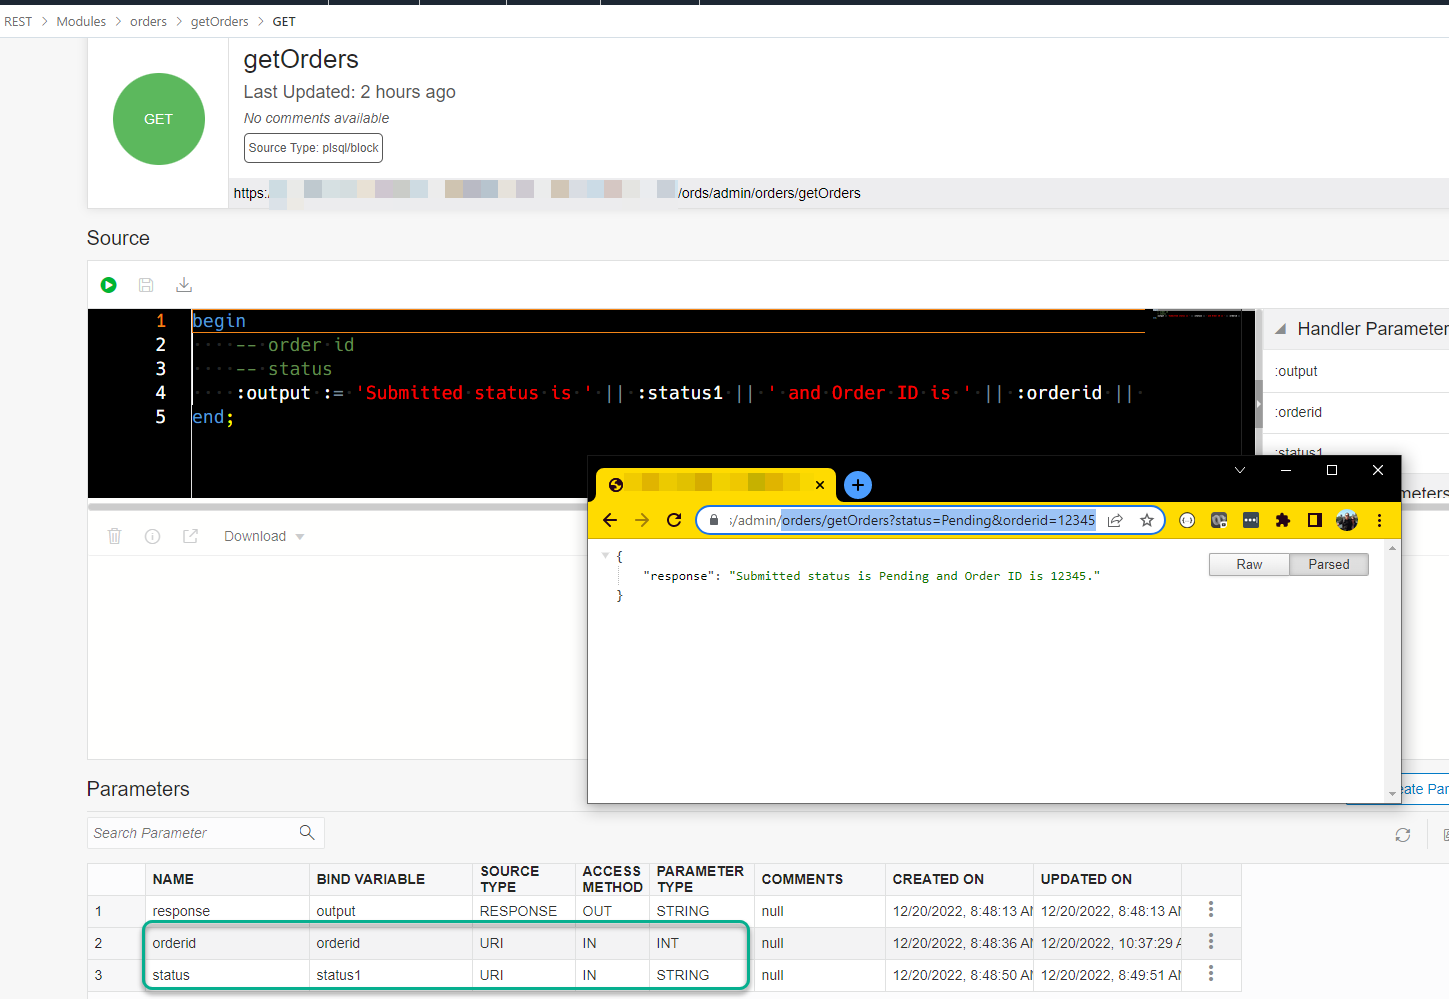Click the browser profile avatar
Image resolution: width=1449 pixels, height=999 pixels.
tap(1347, 520)
